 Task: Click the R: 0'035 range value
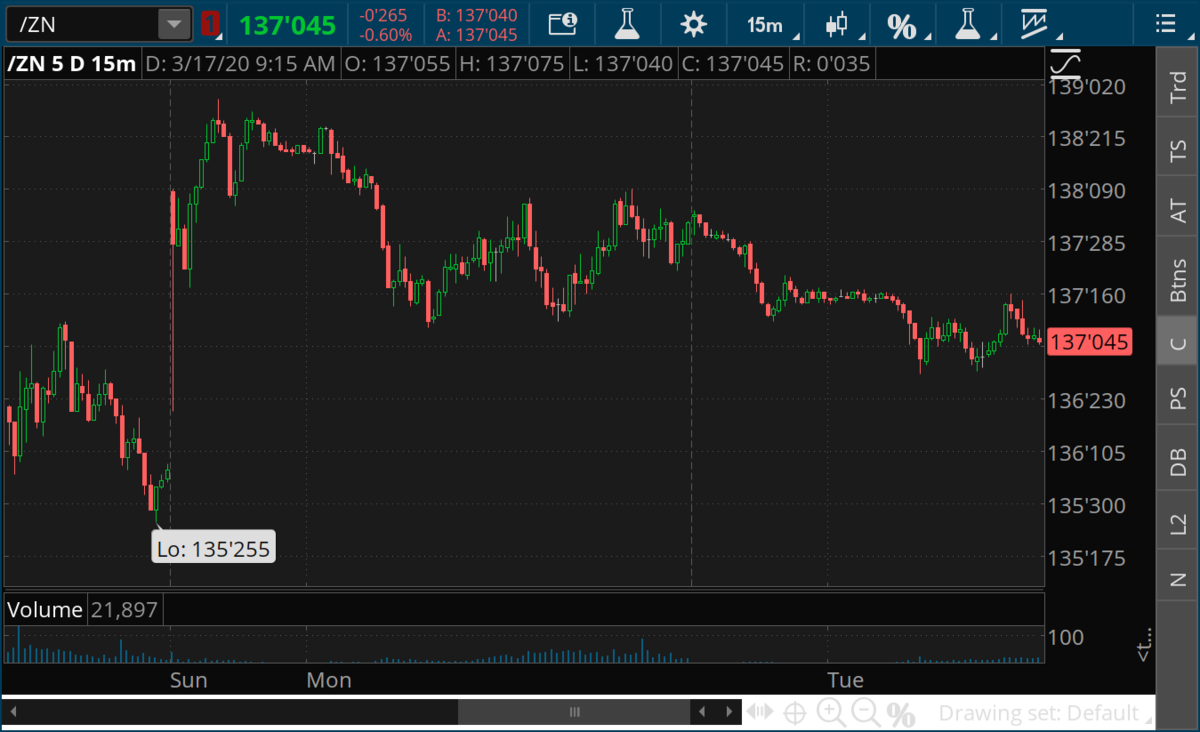[x=830, y=64]
